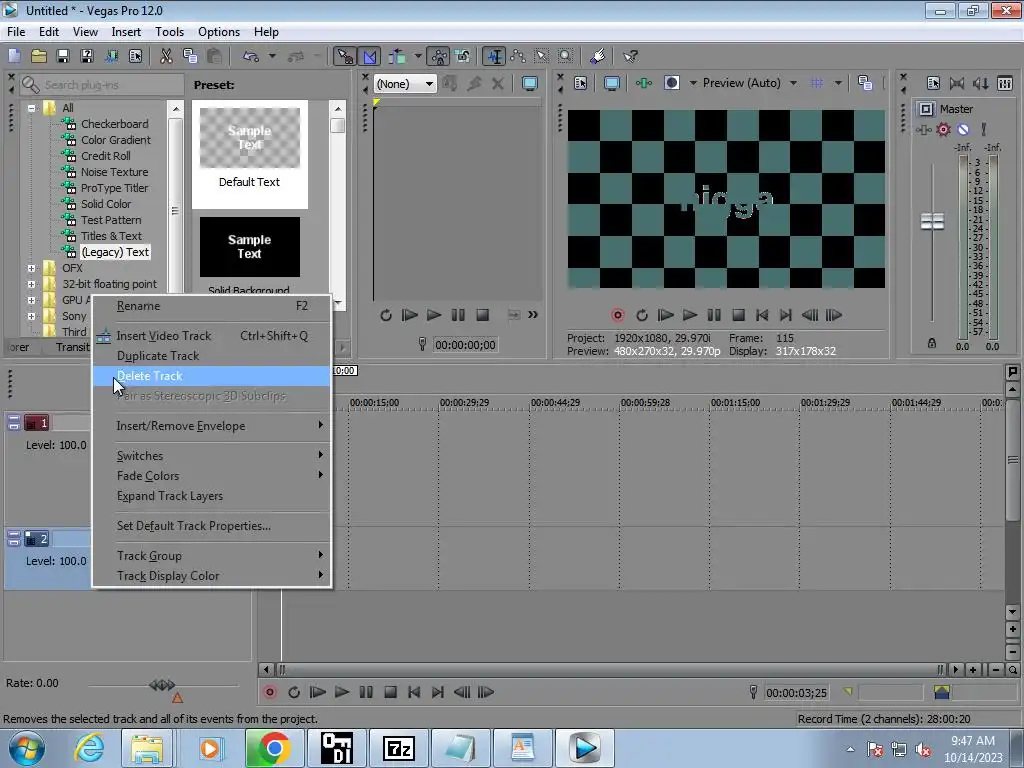Zoom in timeline with plus button
Image resolution: width=1024 pixels, height=768 pixels.
click(973, 670)
